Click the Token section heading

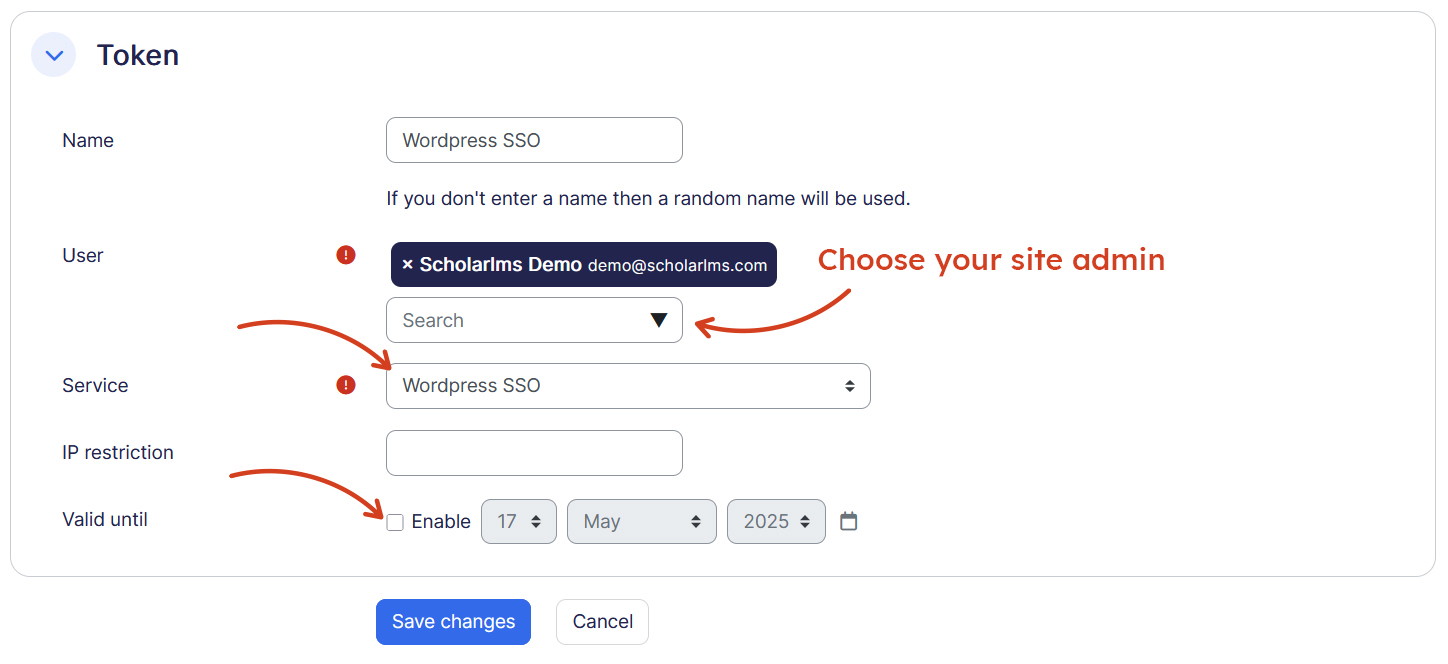[x=138, y=55]
